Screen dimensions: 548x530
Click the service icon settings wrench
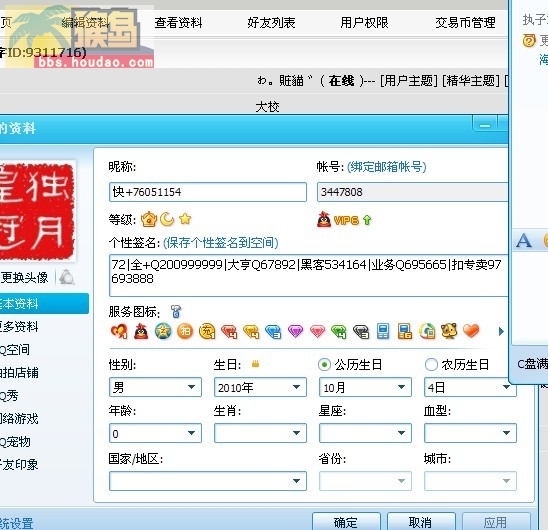coord(176,311)
